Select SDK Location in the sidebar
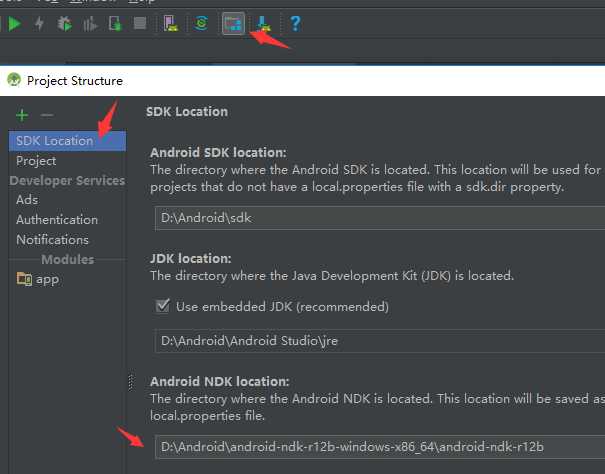This screenshot has width=605, height=474. 67,141
